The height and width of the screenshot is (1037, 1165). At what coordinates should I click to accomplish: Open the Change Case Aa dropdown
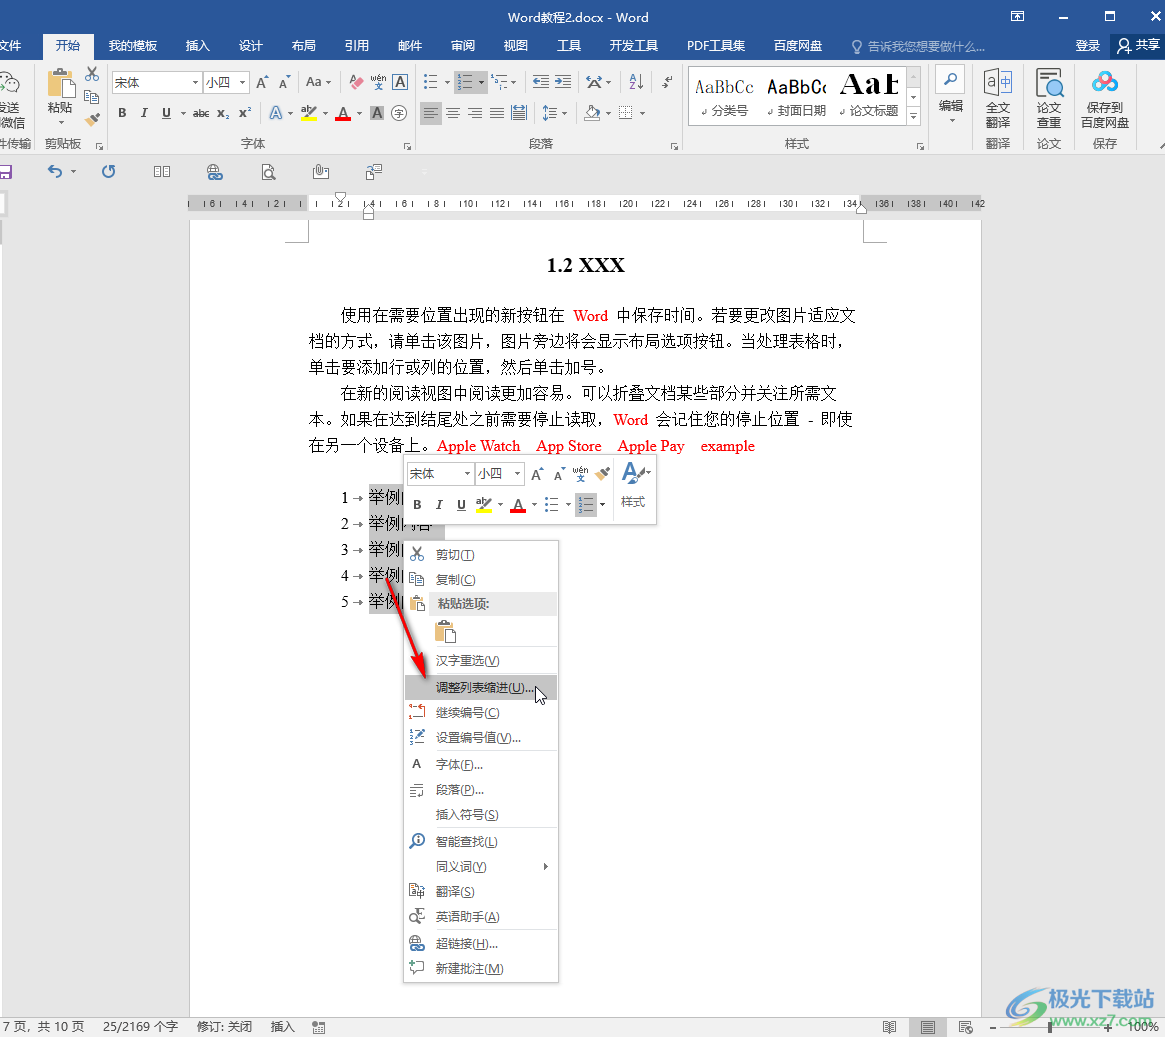(x=318, y=82)
